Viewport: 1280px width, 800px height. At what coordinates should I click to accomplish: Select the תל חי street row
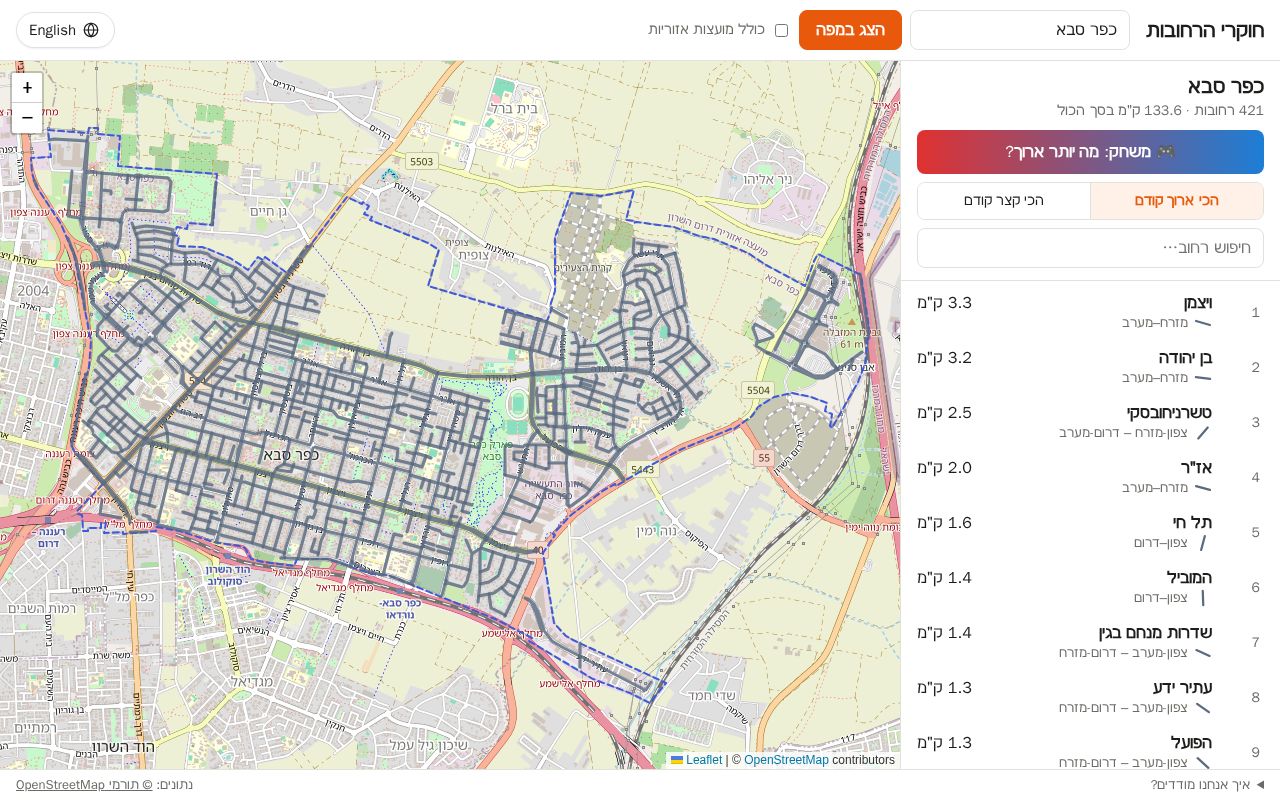click(x=1090, y=533)
